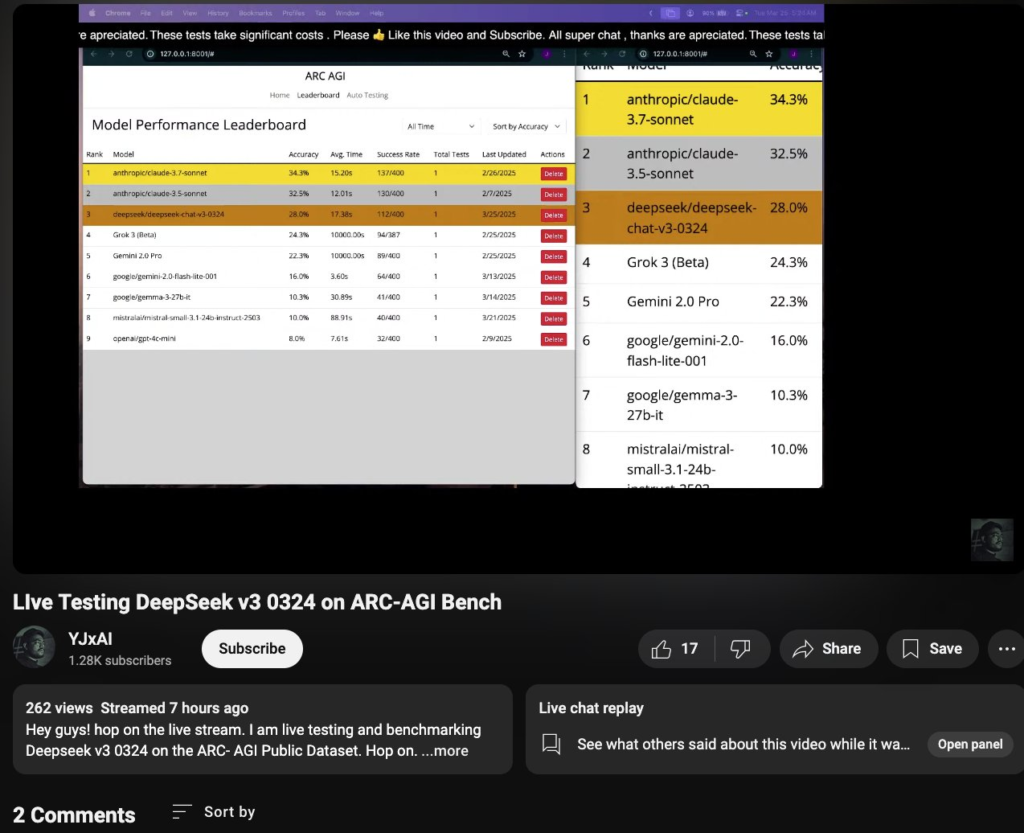Click the back arrow in the right browser window

coord(586,54)
